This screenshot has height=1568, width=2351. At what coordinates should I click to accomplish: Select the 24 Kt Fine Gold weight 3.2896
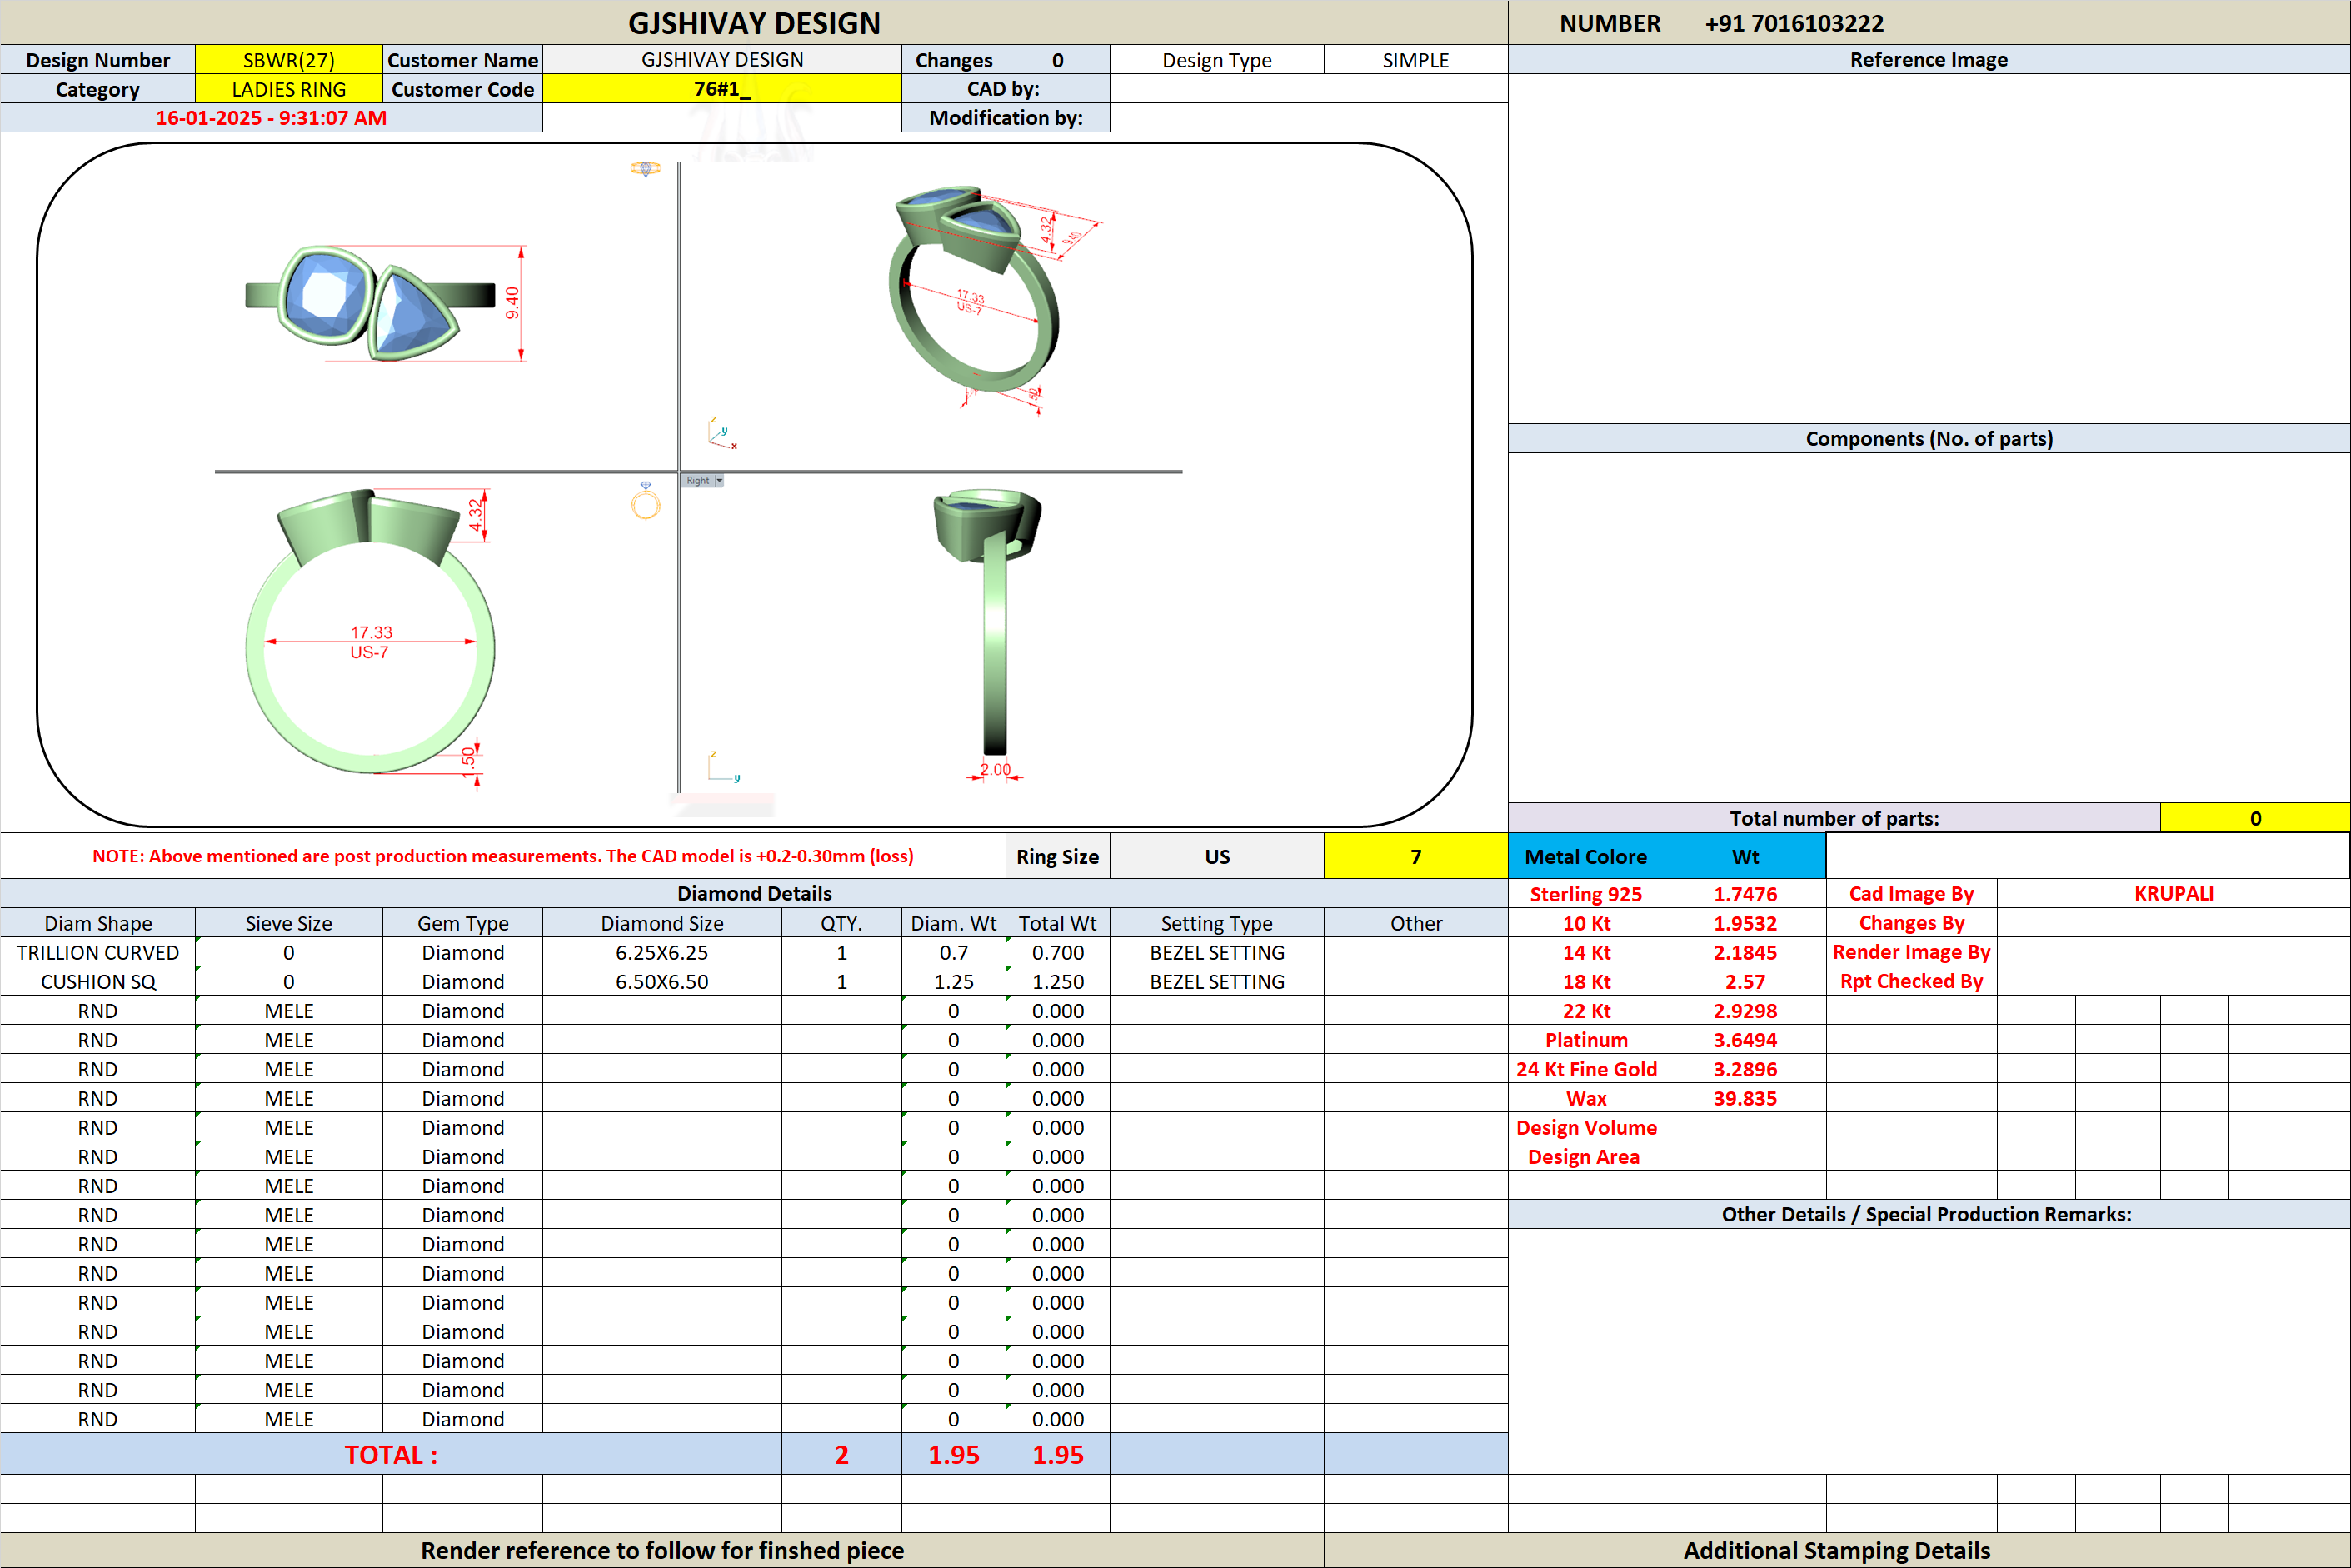pos(1745,1069)
